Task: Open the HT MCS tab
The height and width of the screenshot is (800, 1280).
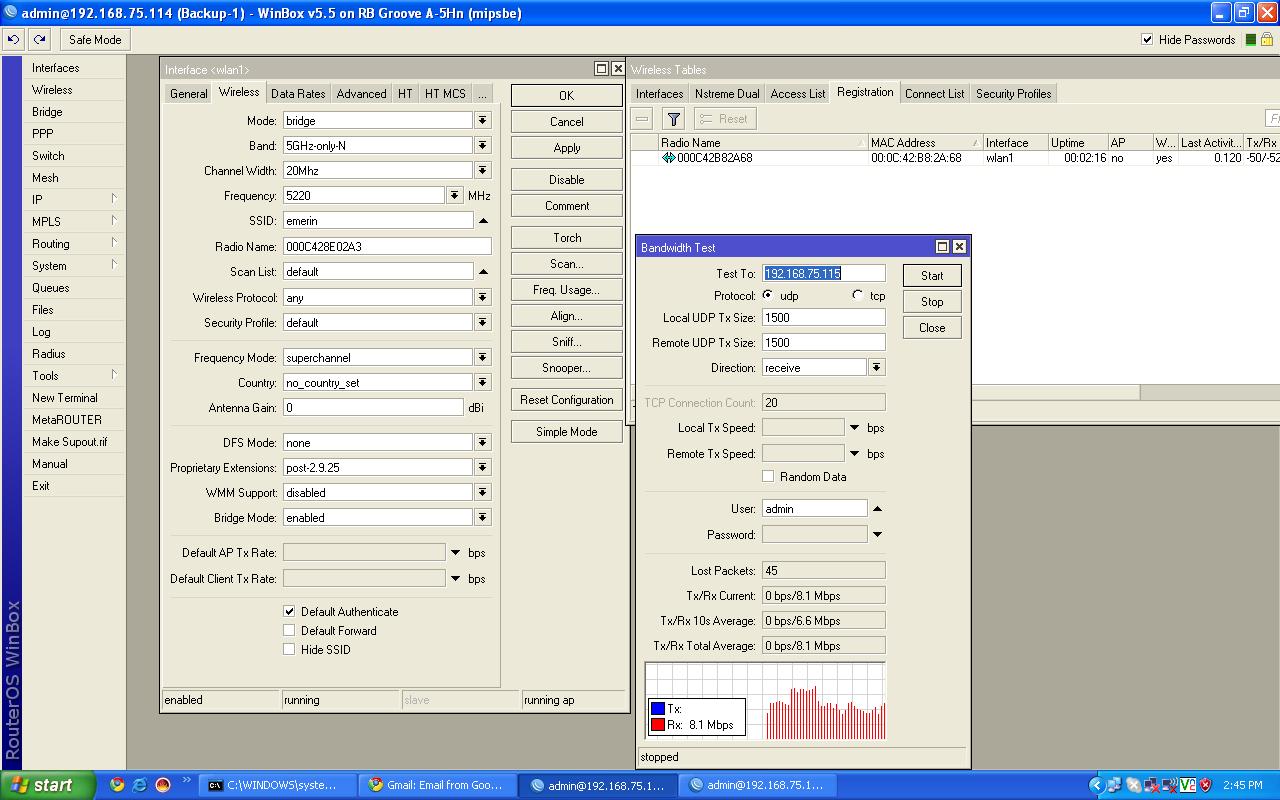Action: point(445,94)
